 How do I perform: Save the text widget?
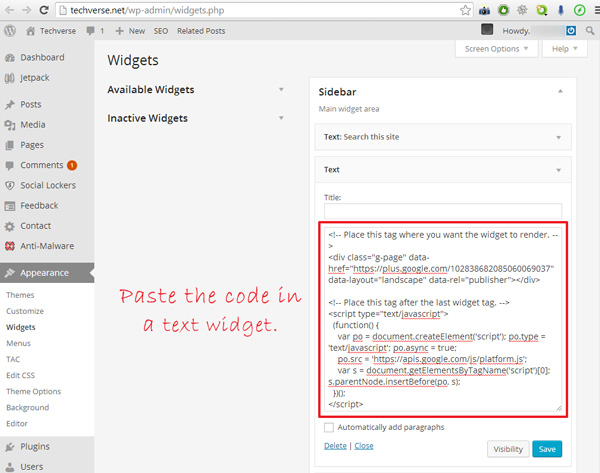pos(547,449)
